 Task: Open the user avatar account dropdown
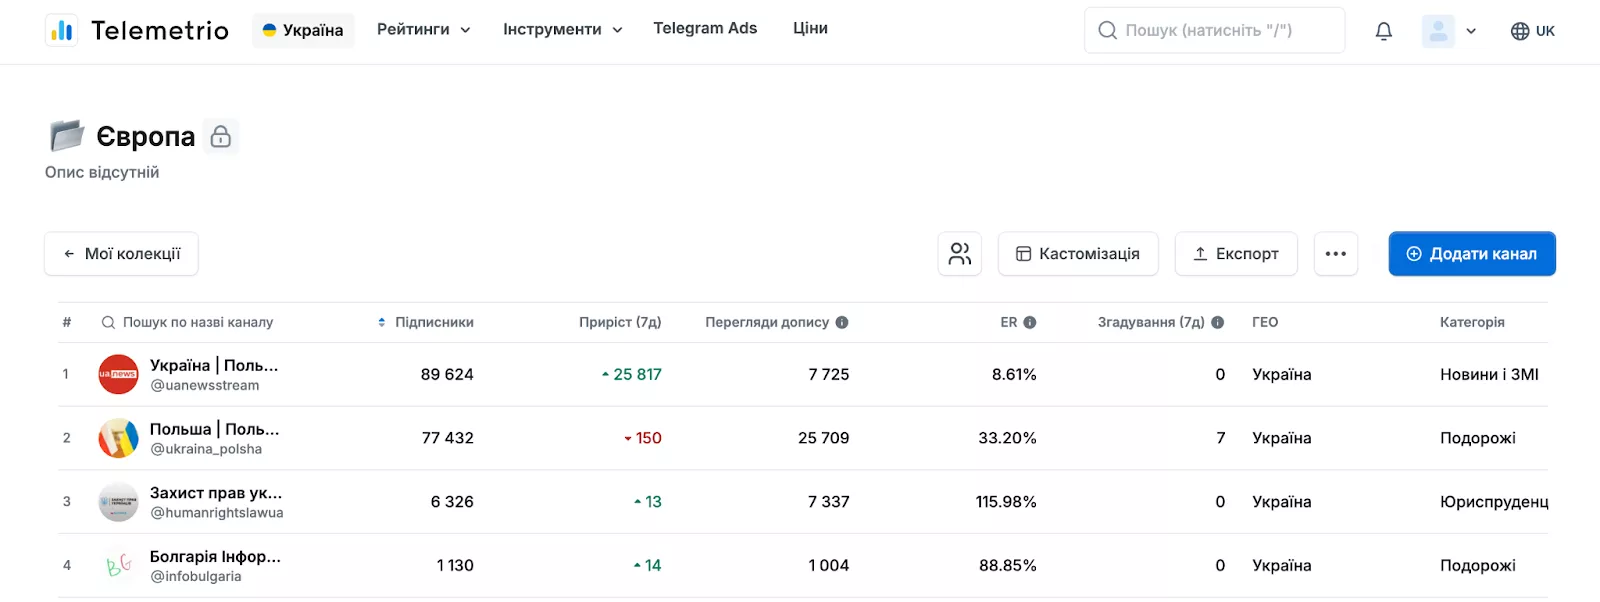(x=1450, y=31)
